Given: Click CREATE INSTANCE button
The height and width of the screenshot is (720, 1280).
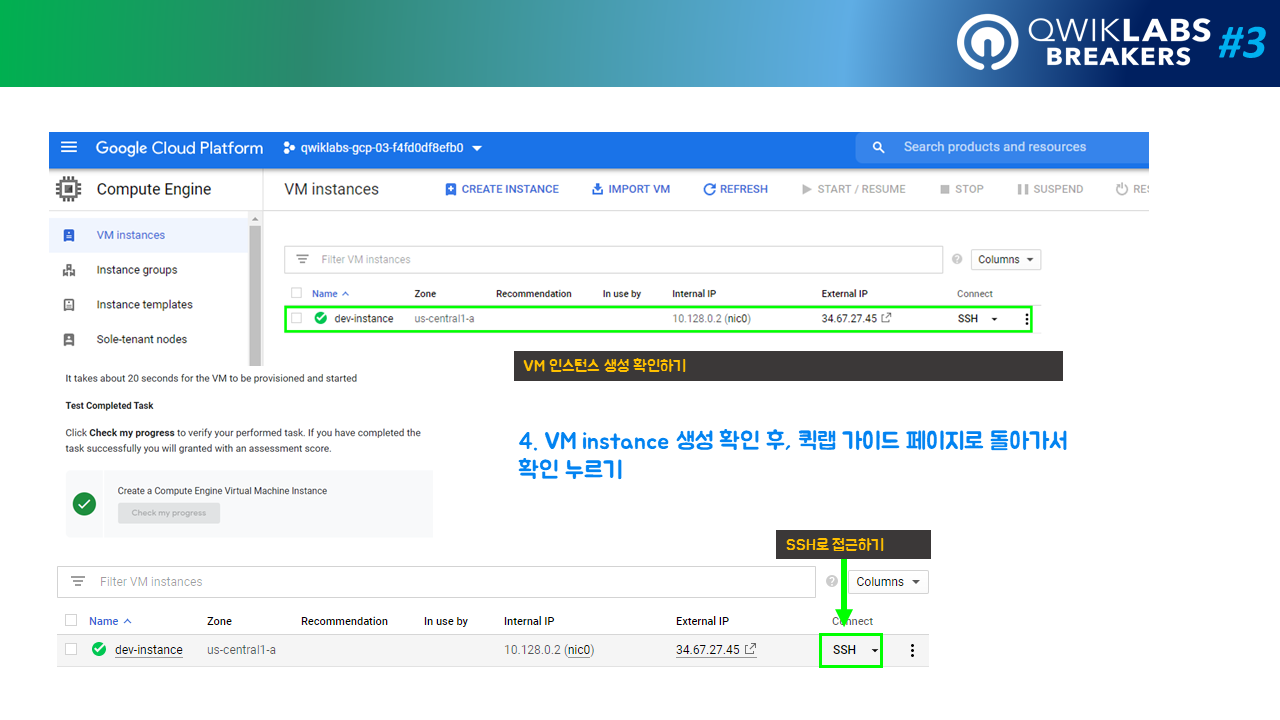Looking at the screenshot, I should [x=502, y=189].
